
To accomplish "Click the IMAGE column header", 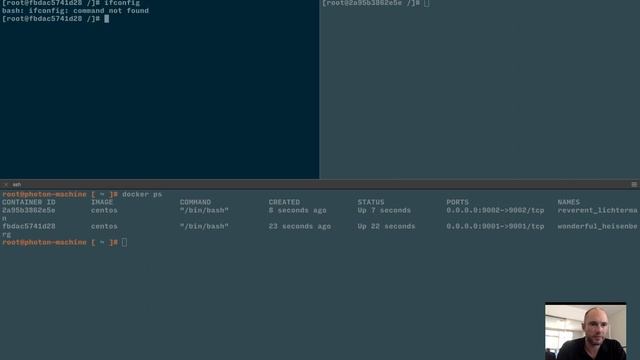I will tap(102, 202).
